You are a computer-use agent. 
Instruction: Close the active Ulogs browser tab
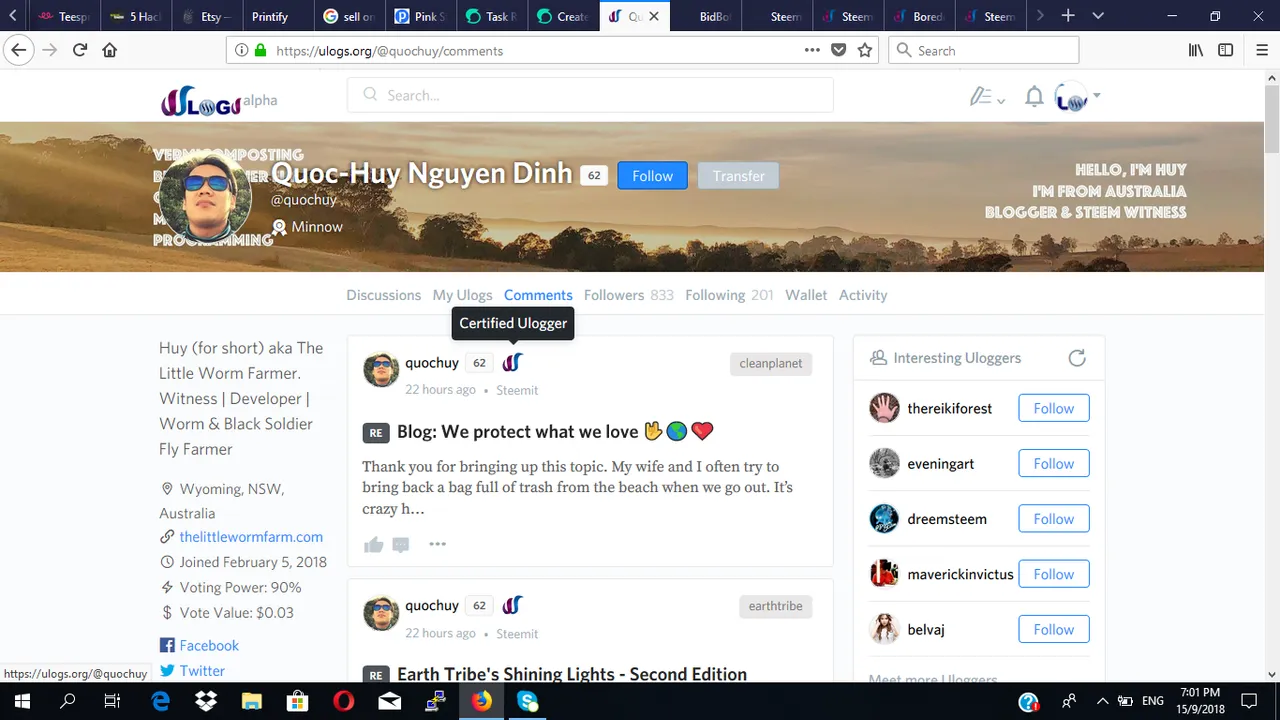[654, 17]
